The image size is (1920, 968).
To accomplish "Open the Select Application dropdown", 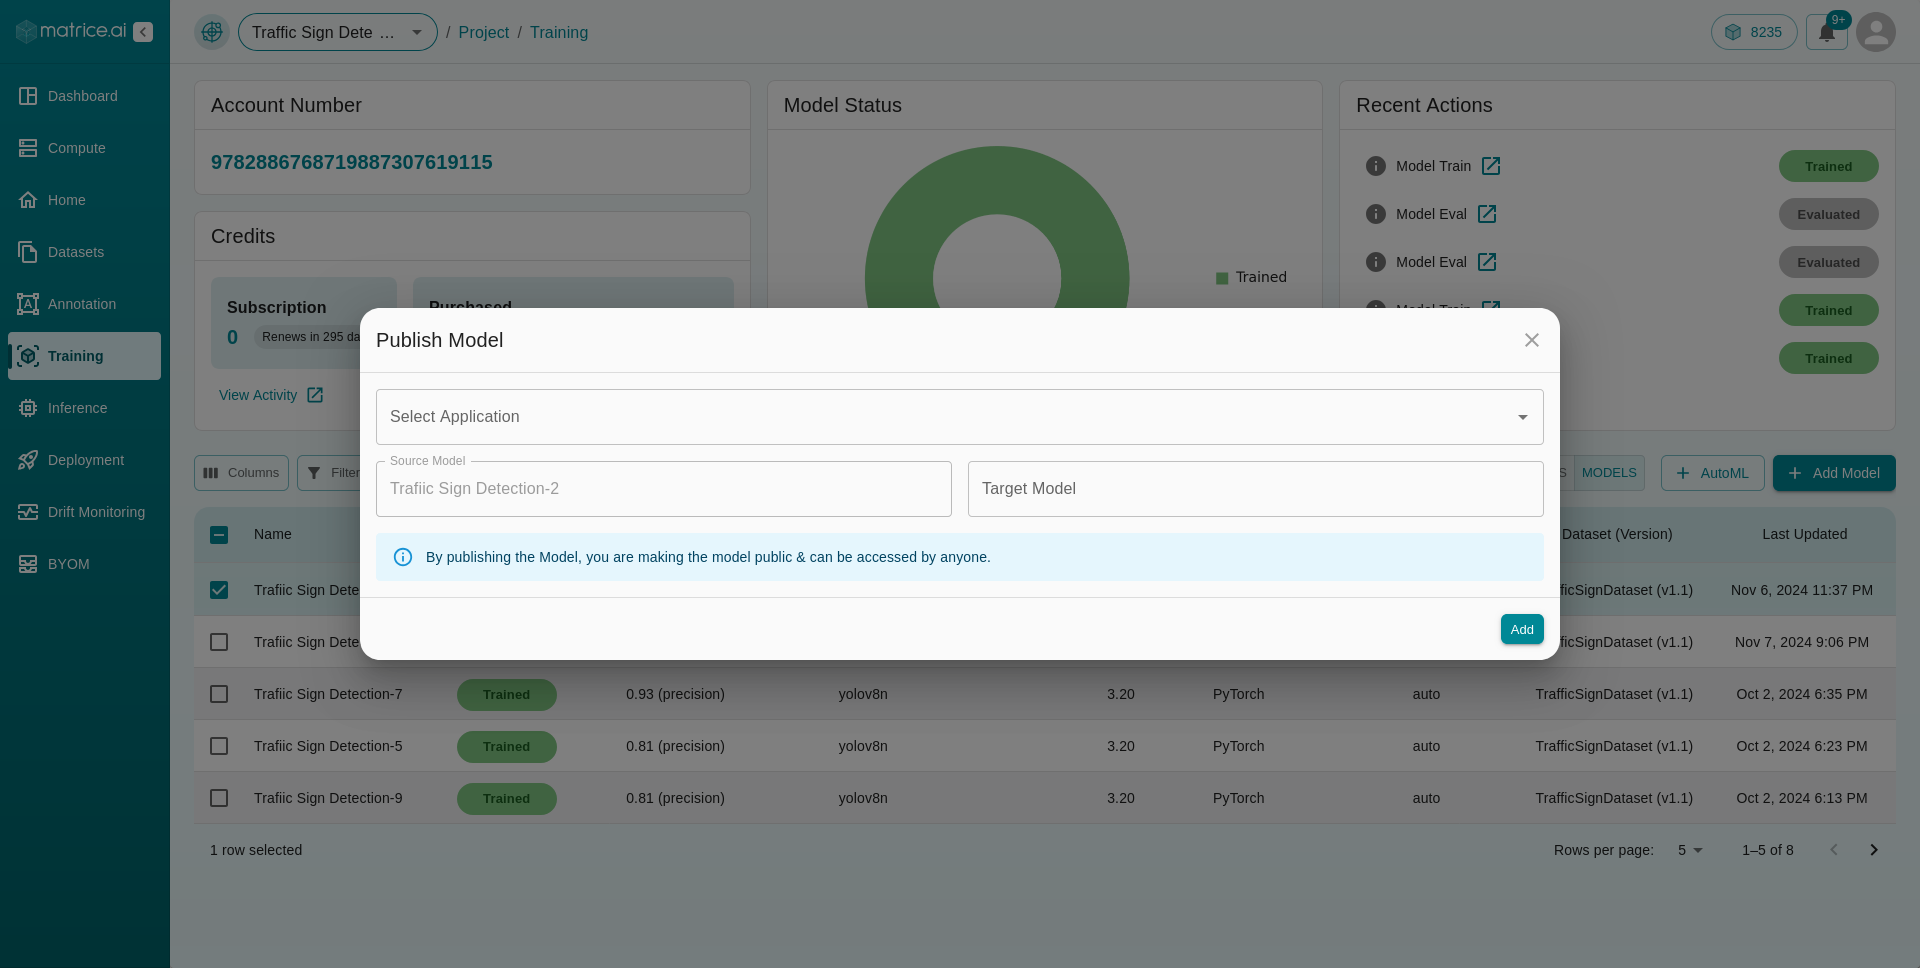I will [960, 417].
